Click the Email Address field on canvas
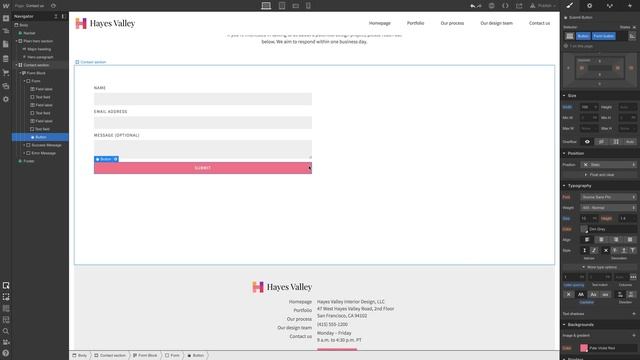The width and height of the screenshot is (640, 360). tap(203, 122)
